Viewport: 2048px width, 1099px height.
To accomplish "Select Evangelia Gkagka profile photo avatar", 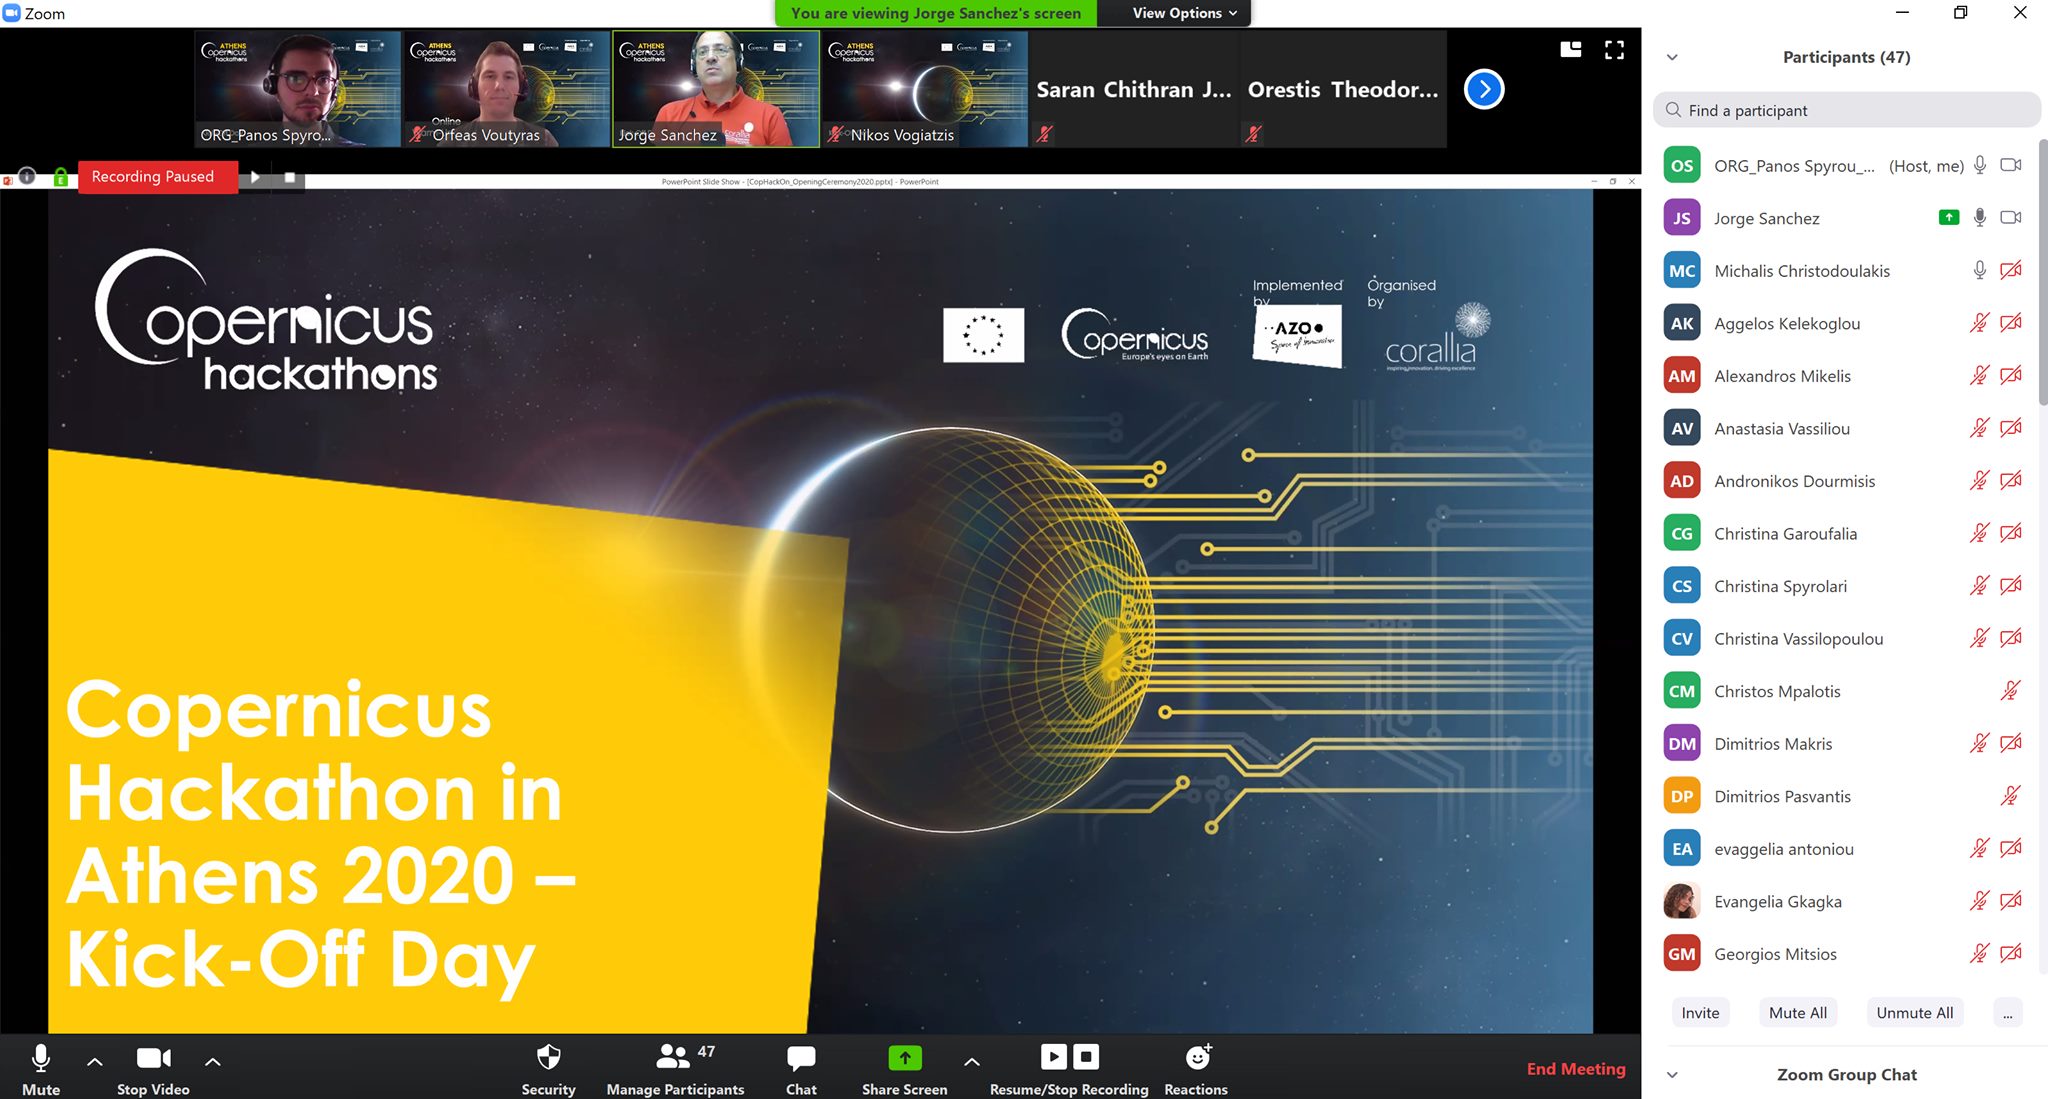I will click(1682, 901).
